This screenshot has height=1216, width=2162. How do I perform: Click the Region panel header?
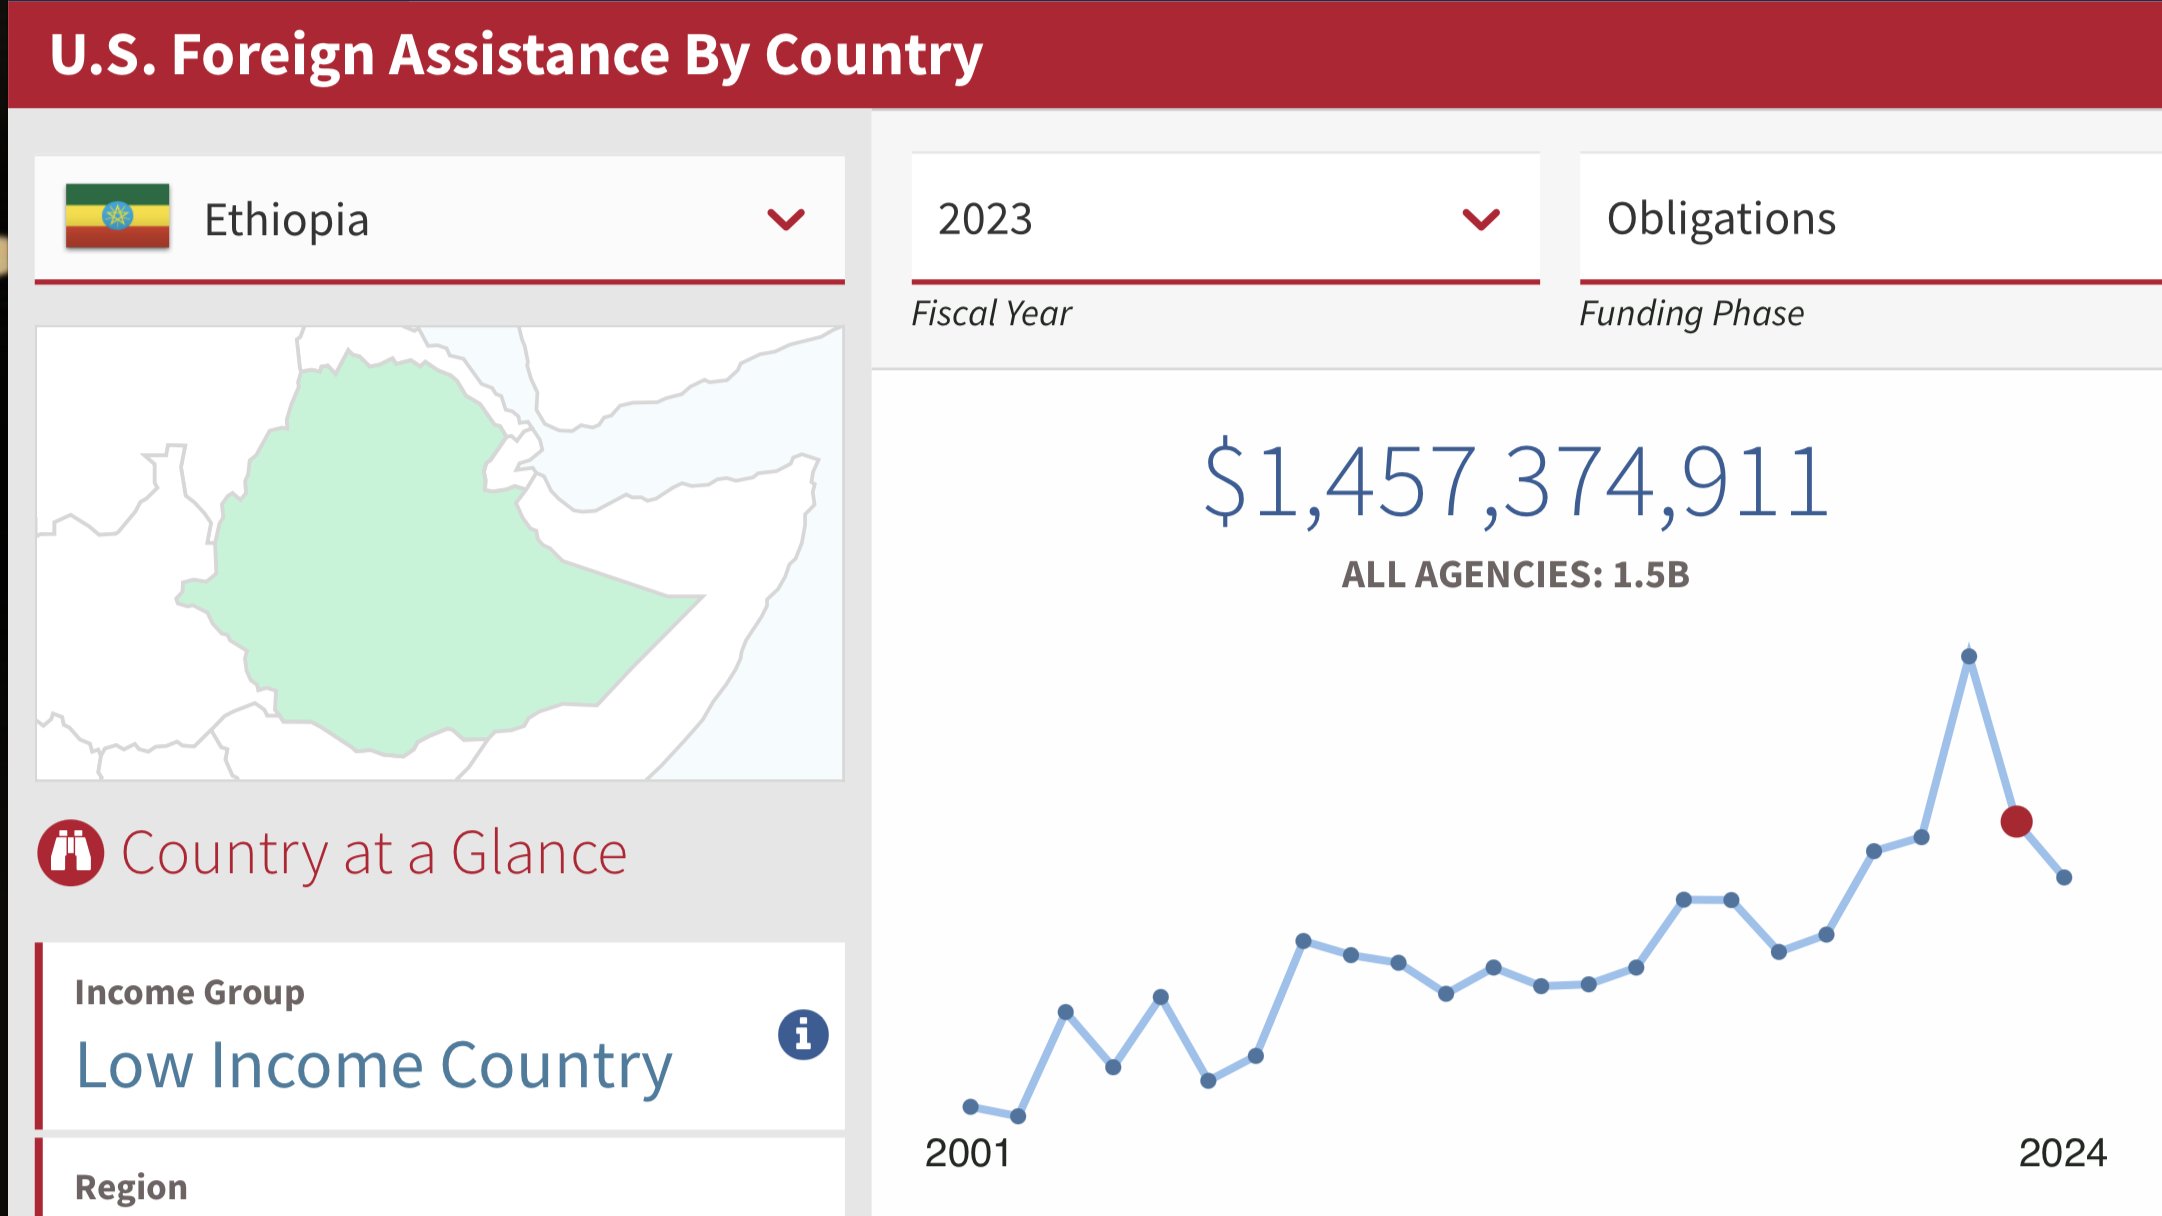(131, 1187)
